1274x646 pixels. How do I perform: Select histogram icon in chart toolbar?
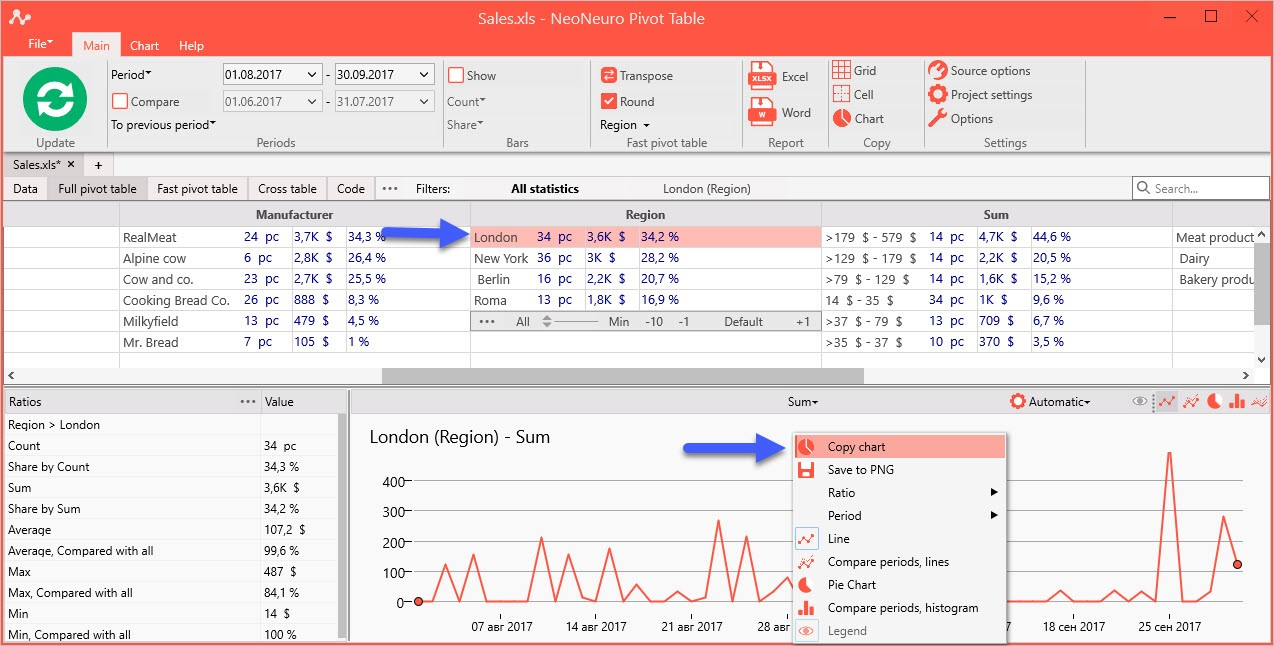(x=1237, y=401)
